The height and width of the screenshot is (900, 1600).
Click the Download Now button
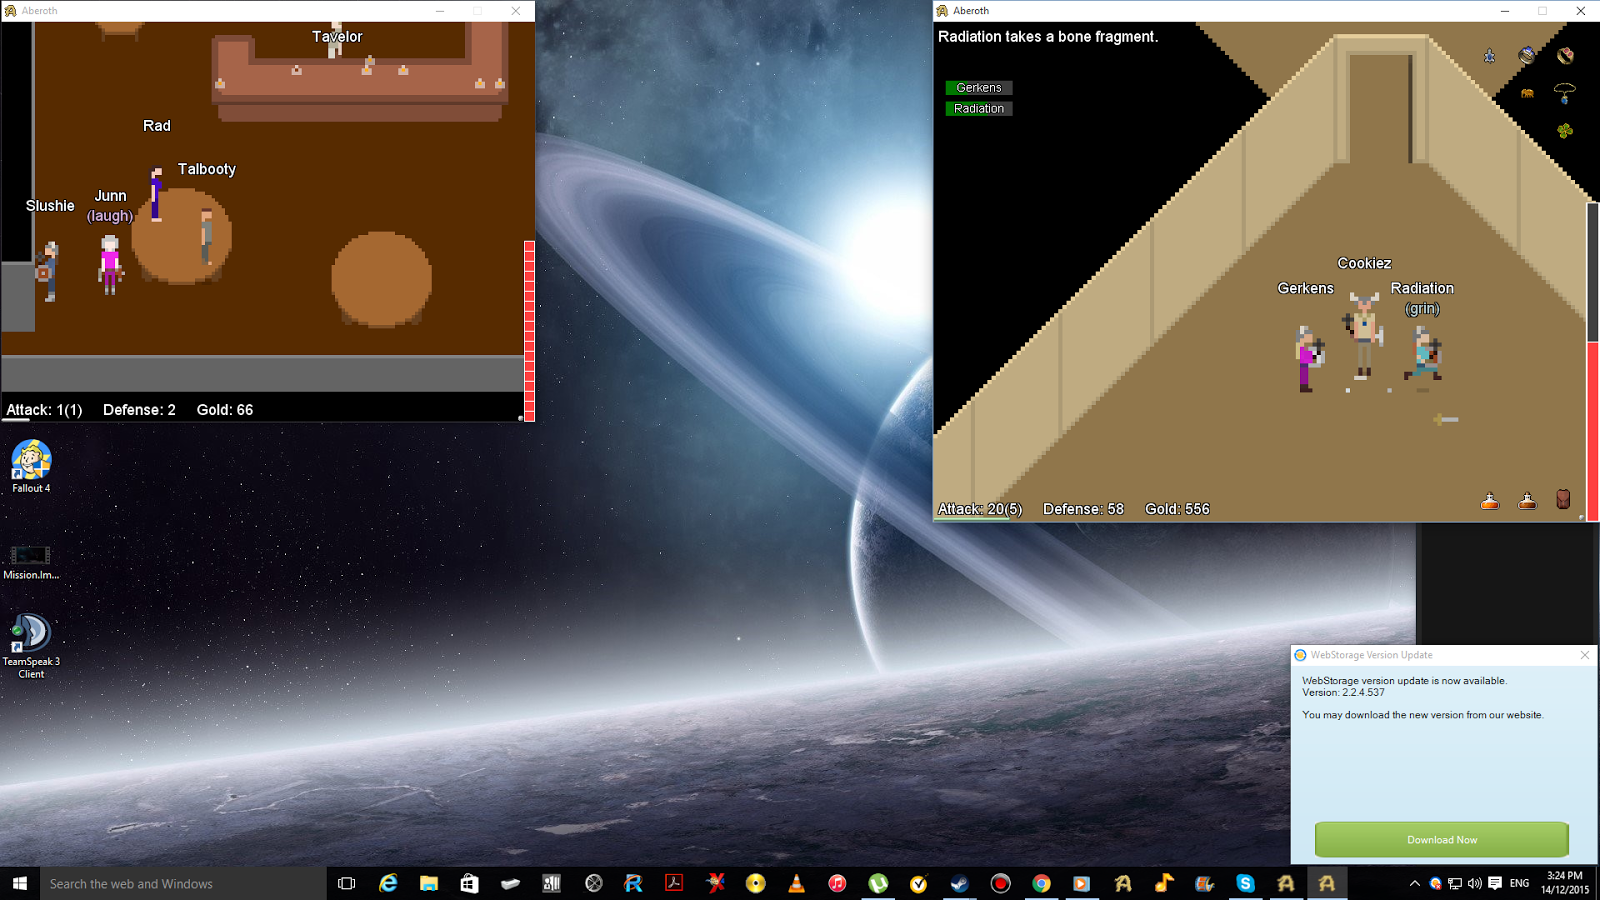[1441, 839]
